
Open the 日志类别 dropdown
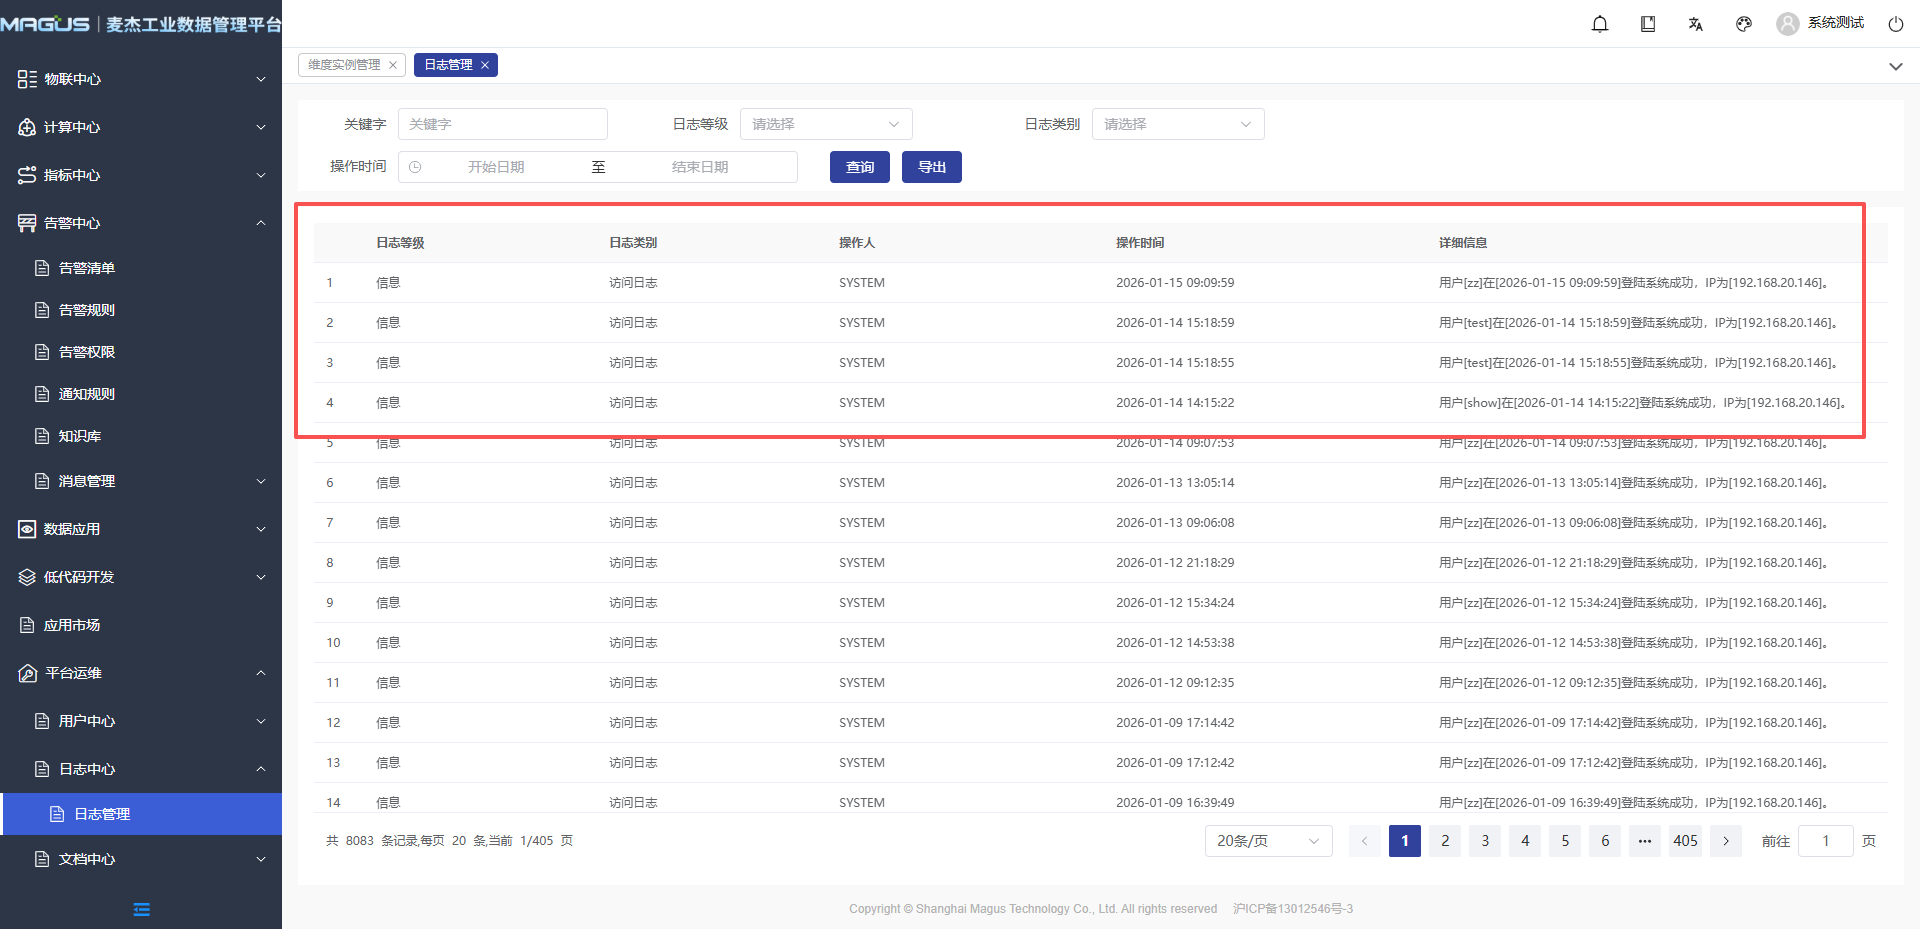[x=1177, y=124]
